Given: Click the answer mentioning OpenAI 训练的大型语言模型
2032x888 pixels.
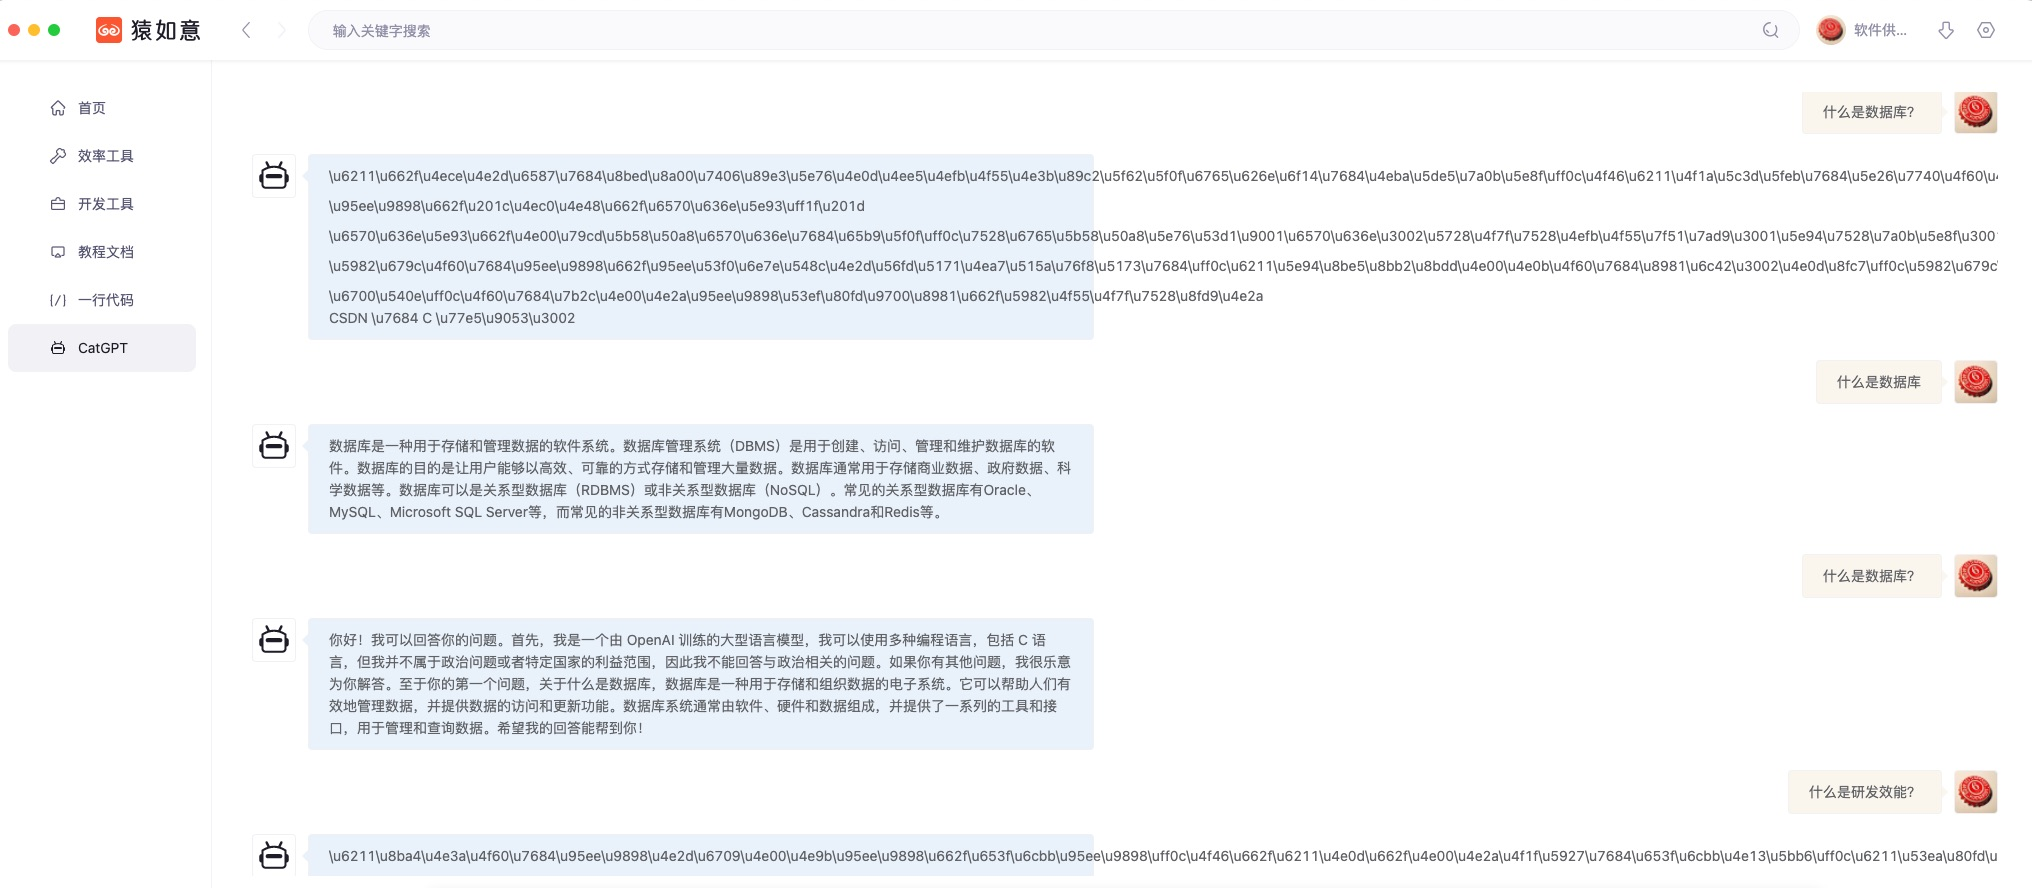Looking at the screenshot, I should [x=700, y=684].
